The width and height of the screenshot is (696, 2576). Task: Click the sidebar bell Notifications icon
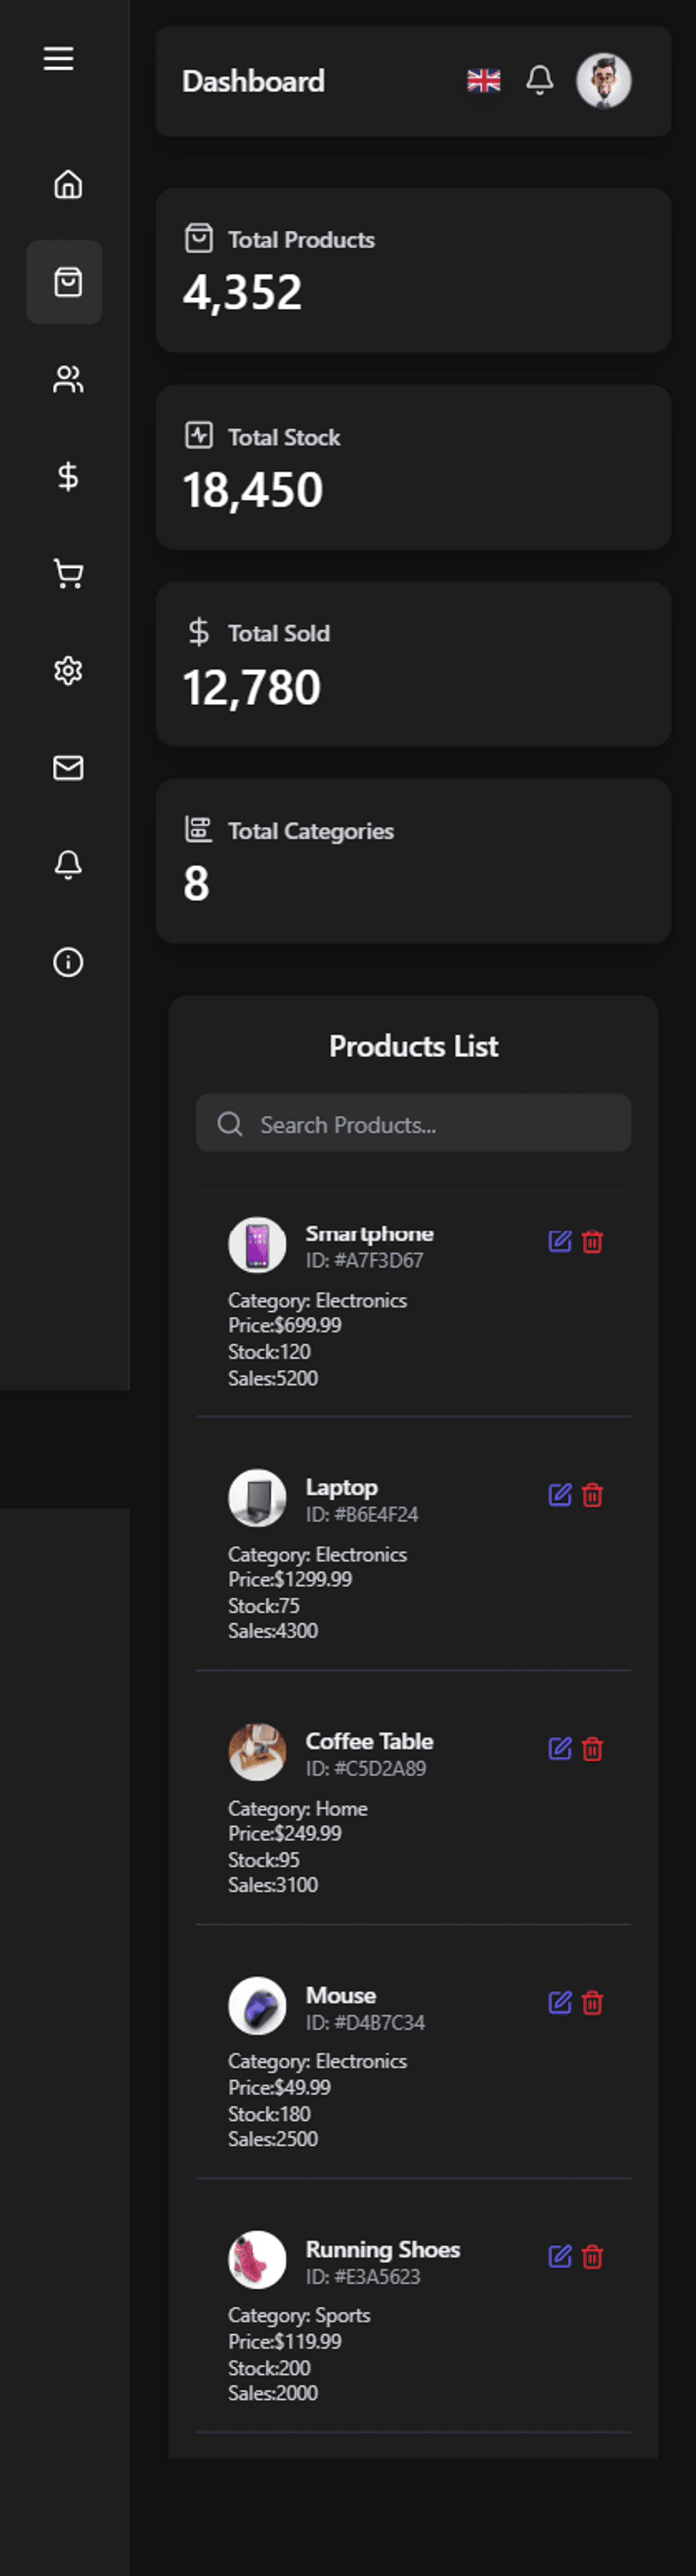pos(67,864)
